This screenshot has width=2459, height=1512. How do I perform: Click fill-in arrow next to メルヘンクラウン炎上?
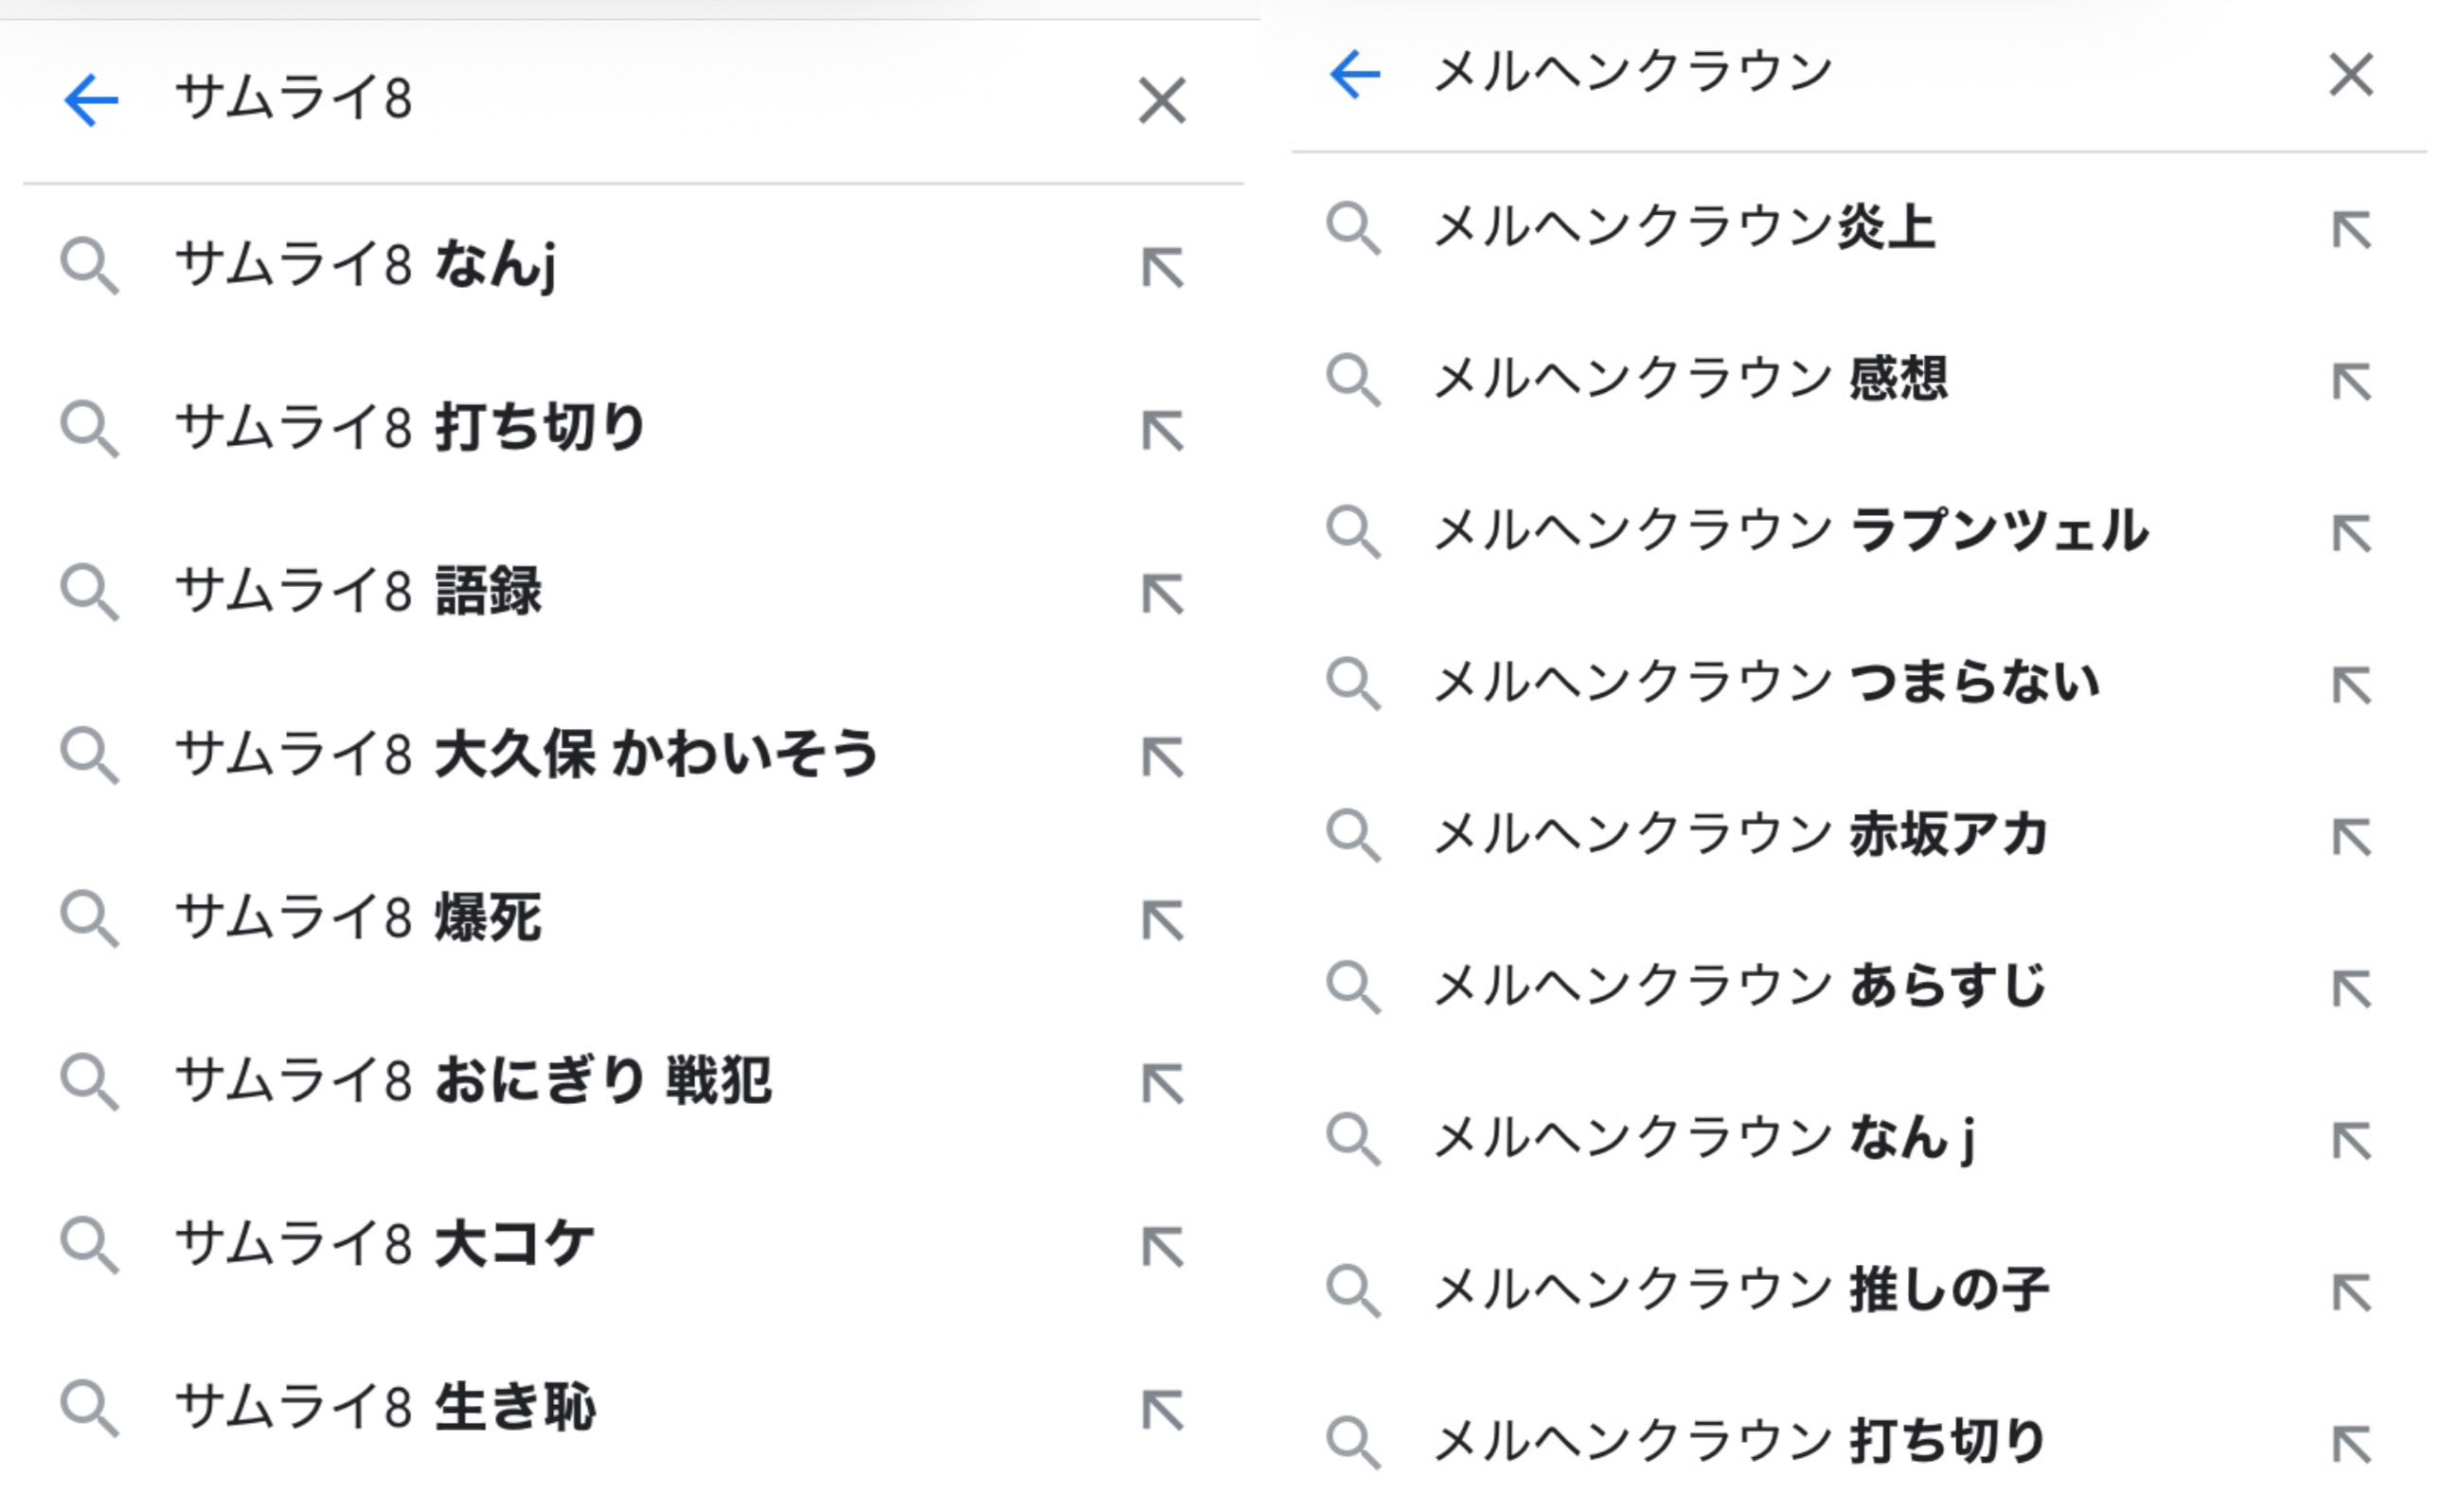2352,229
